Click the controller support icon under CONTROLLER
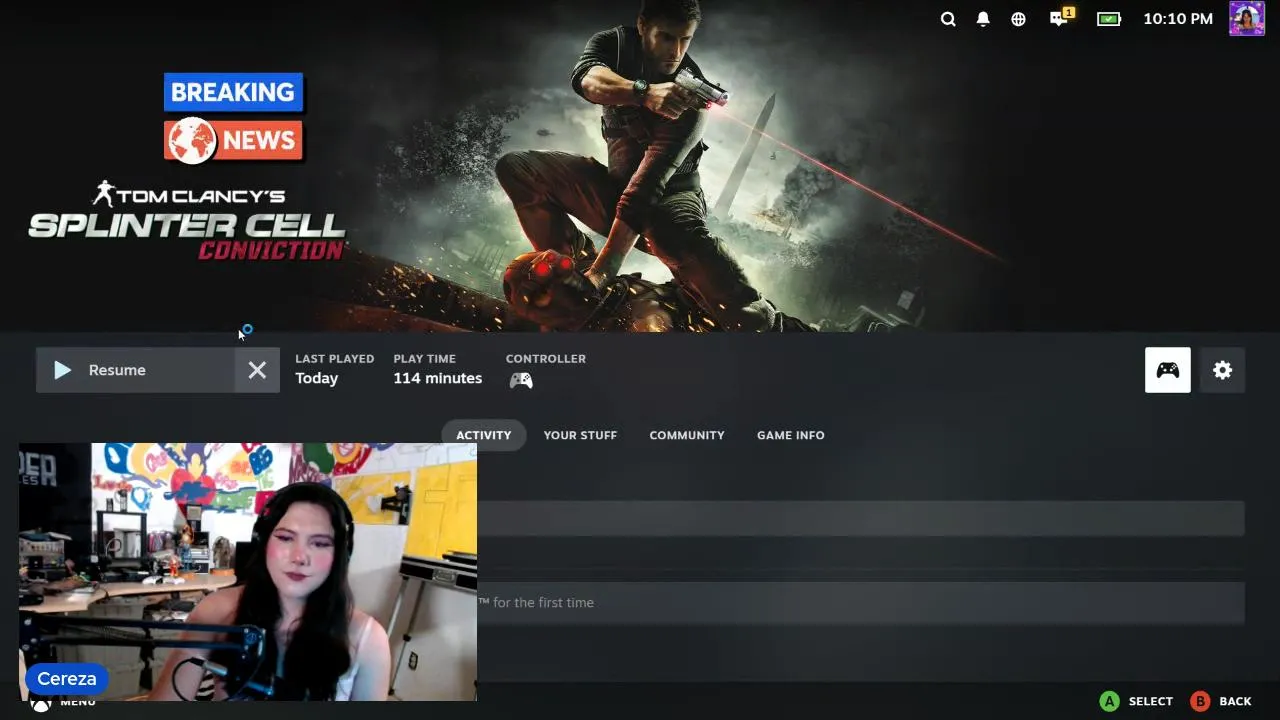 521,380
